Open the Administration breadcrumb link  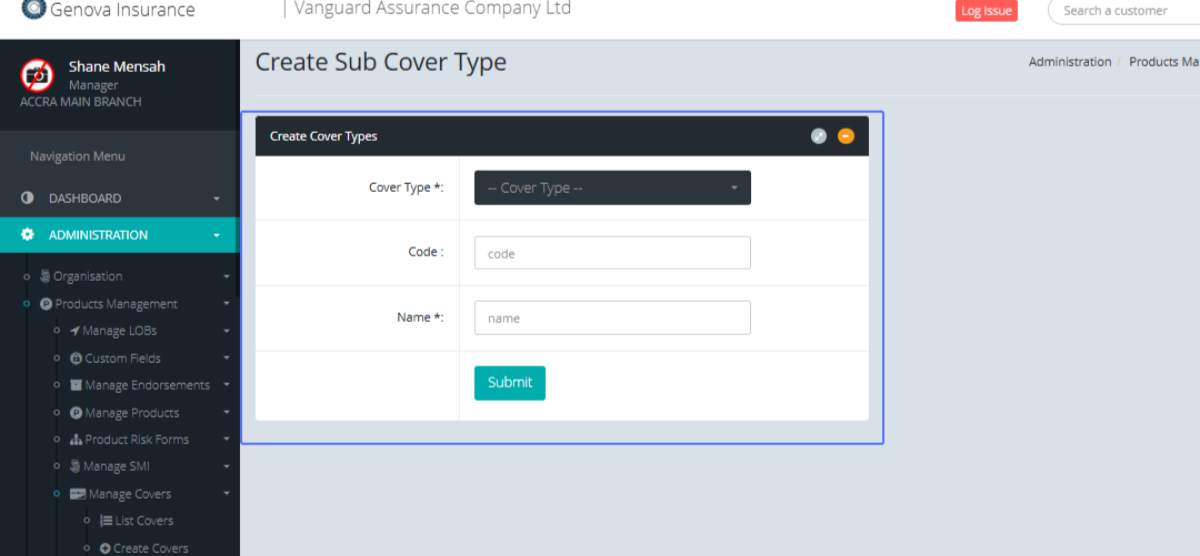[x=1070, y=62]
